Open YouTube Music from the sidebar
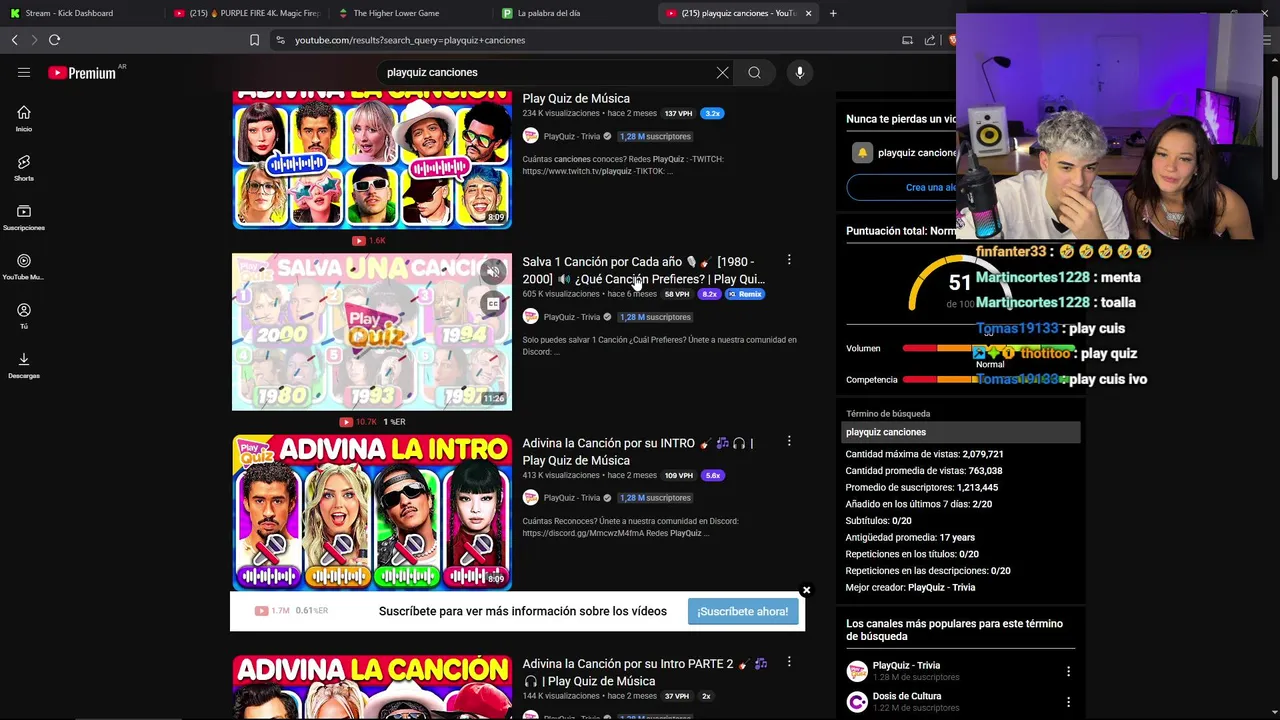 coord(24,267)
